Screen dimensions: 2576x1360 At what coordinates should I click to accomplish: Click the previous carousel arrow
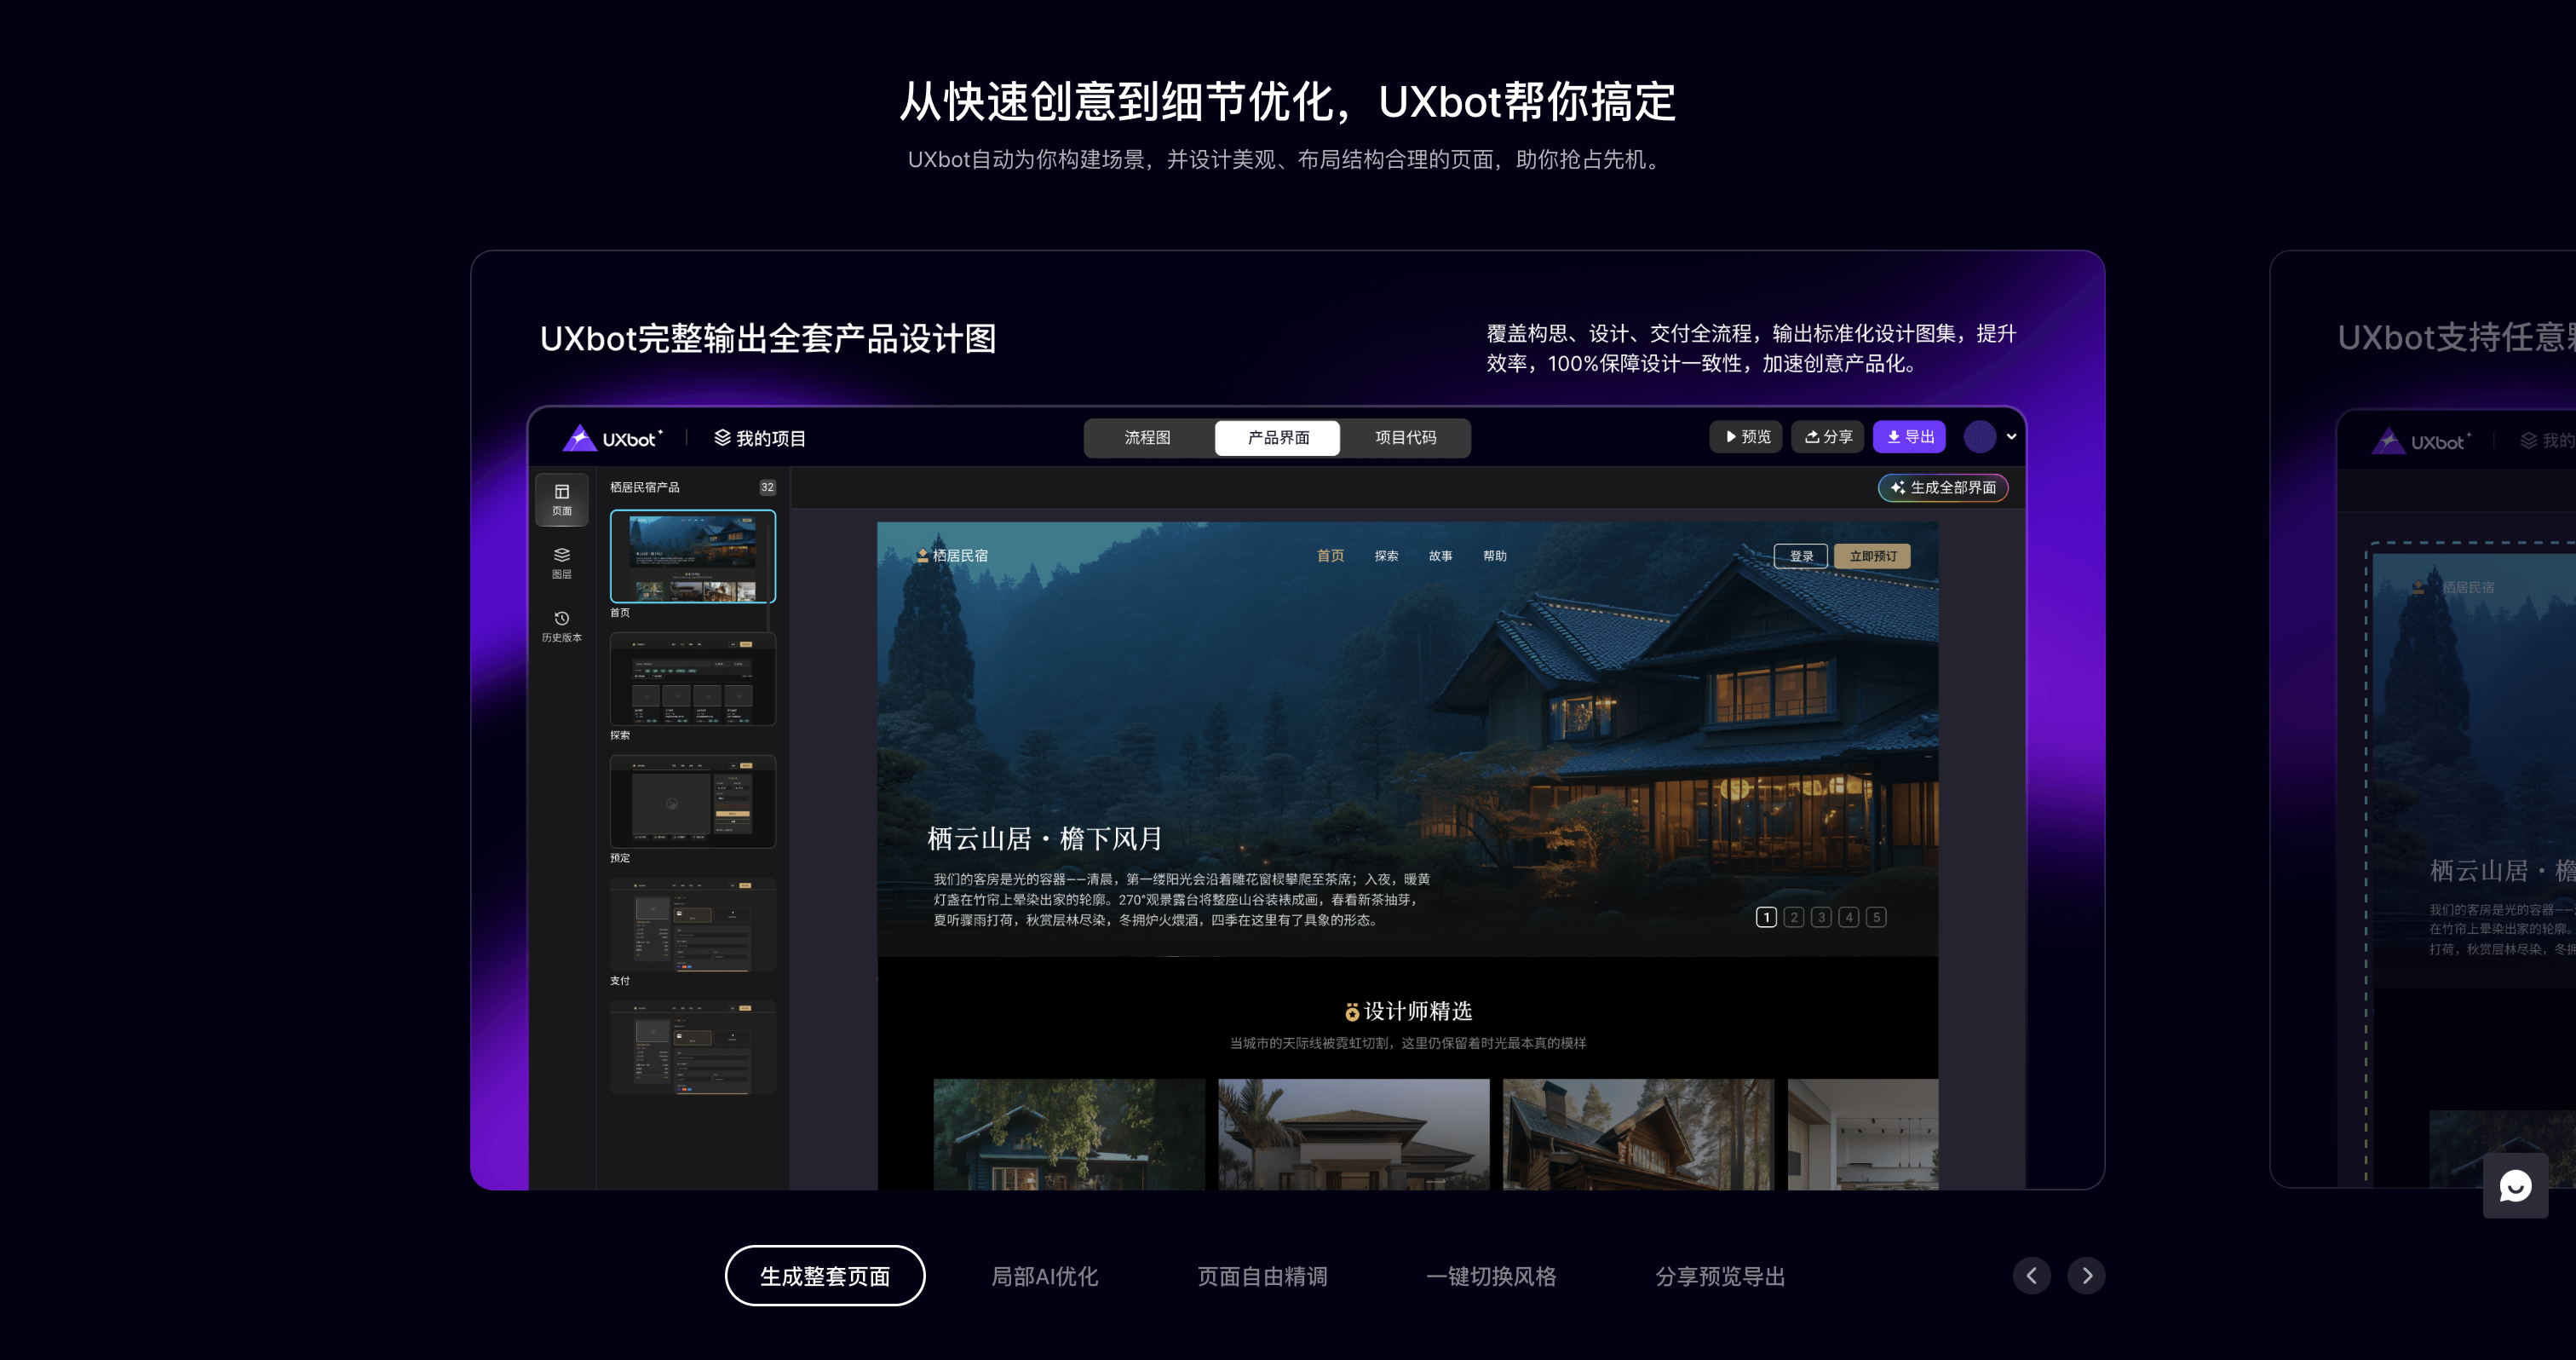2031,1275
